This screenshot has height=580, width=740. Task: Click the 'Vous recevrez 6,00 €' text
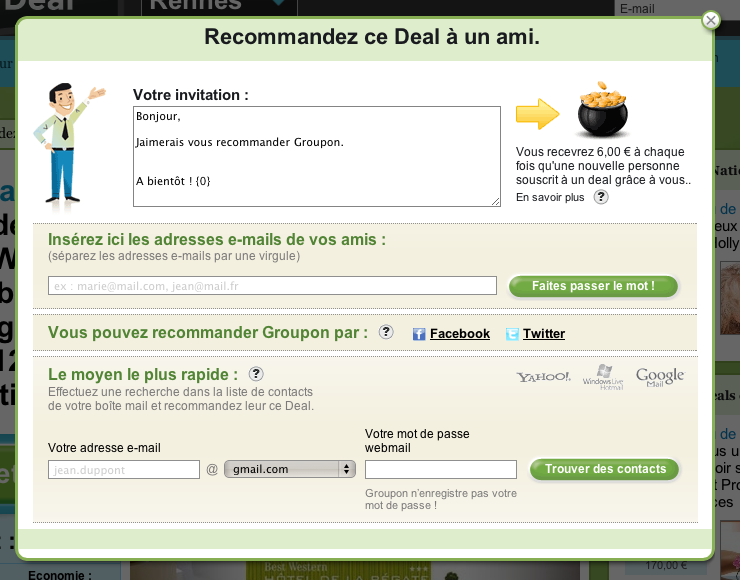(x=603, y=166)
